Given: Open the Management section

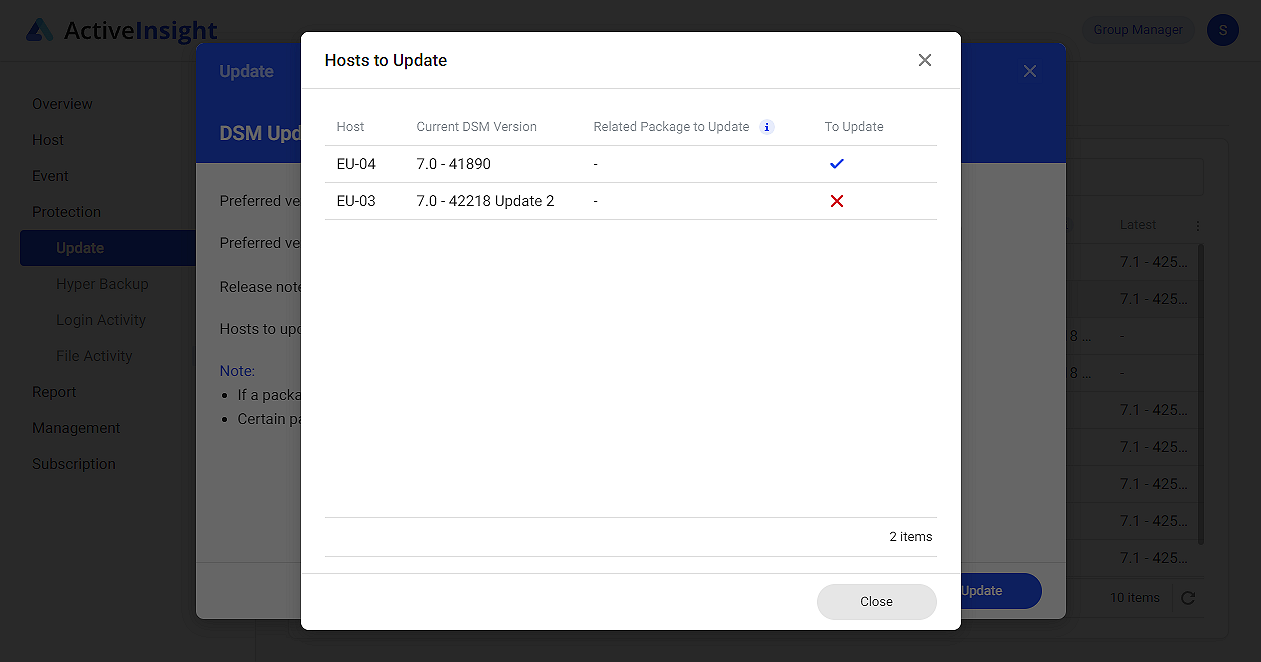Looking at the screenshot, I should point(76,427).
